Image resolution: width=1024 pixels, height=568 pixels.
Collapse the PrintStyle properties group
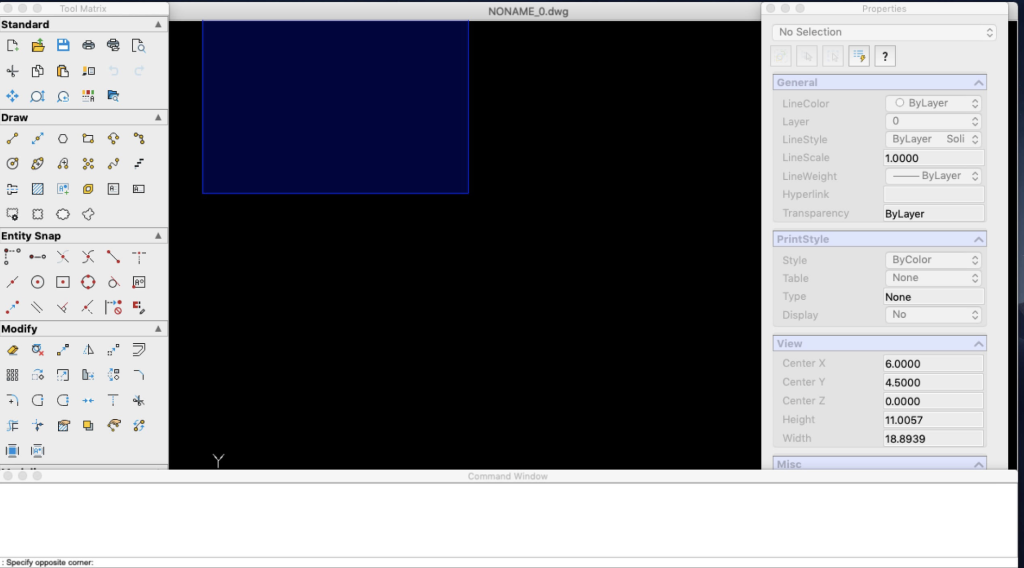tap(978, 240)
